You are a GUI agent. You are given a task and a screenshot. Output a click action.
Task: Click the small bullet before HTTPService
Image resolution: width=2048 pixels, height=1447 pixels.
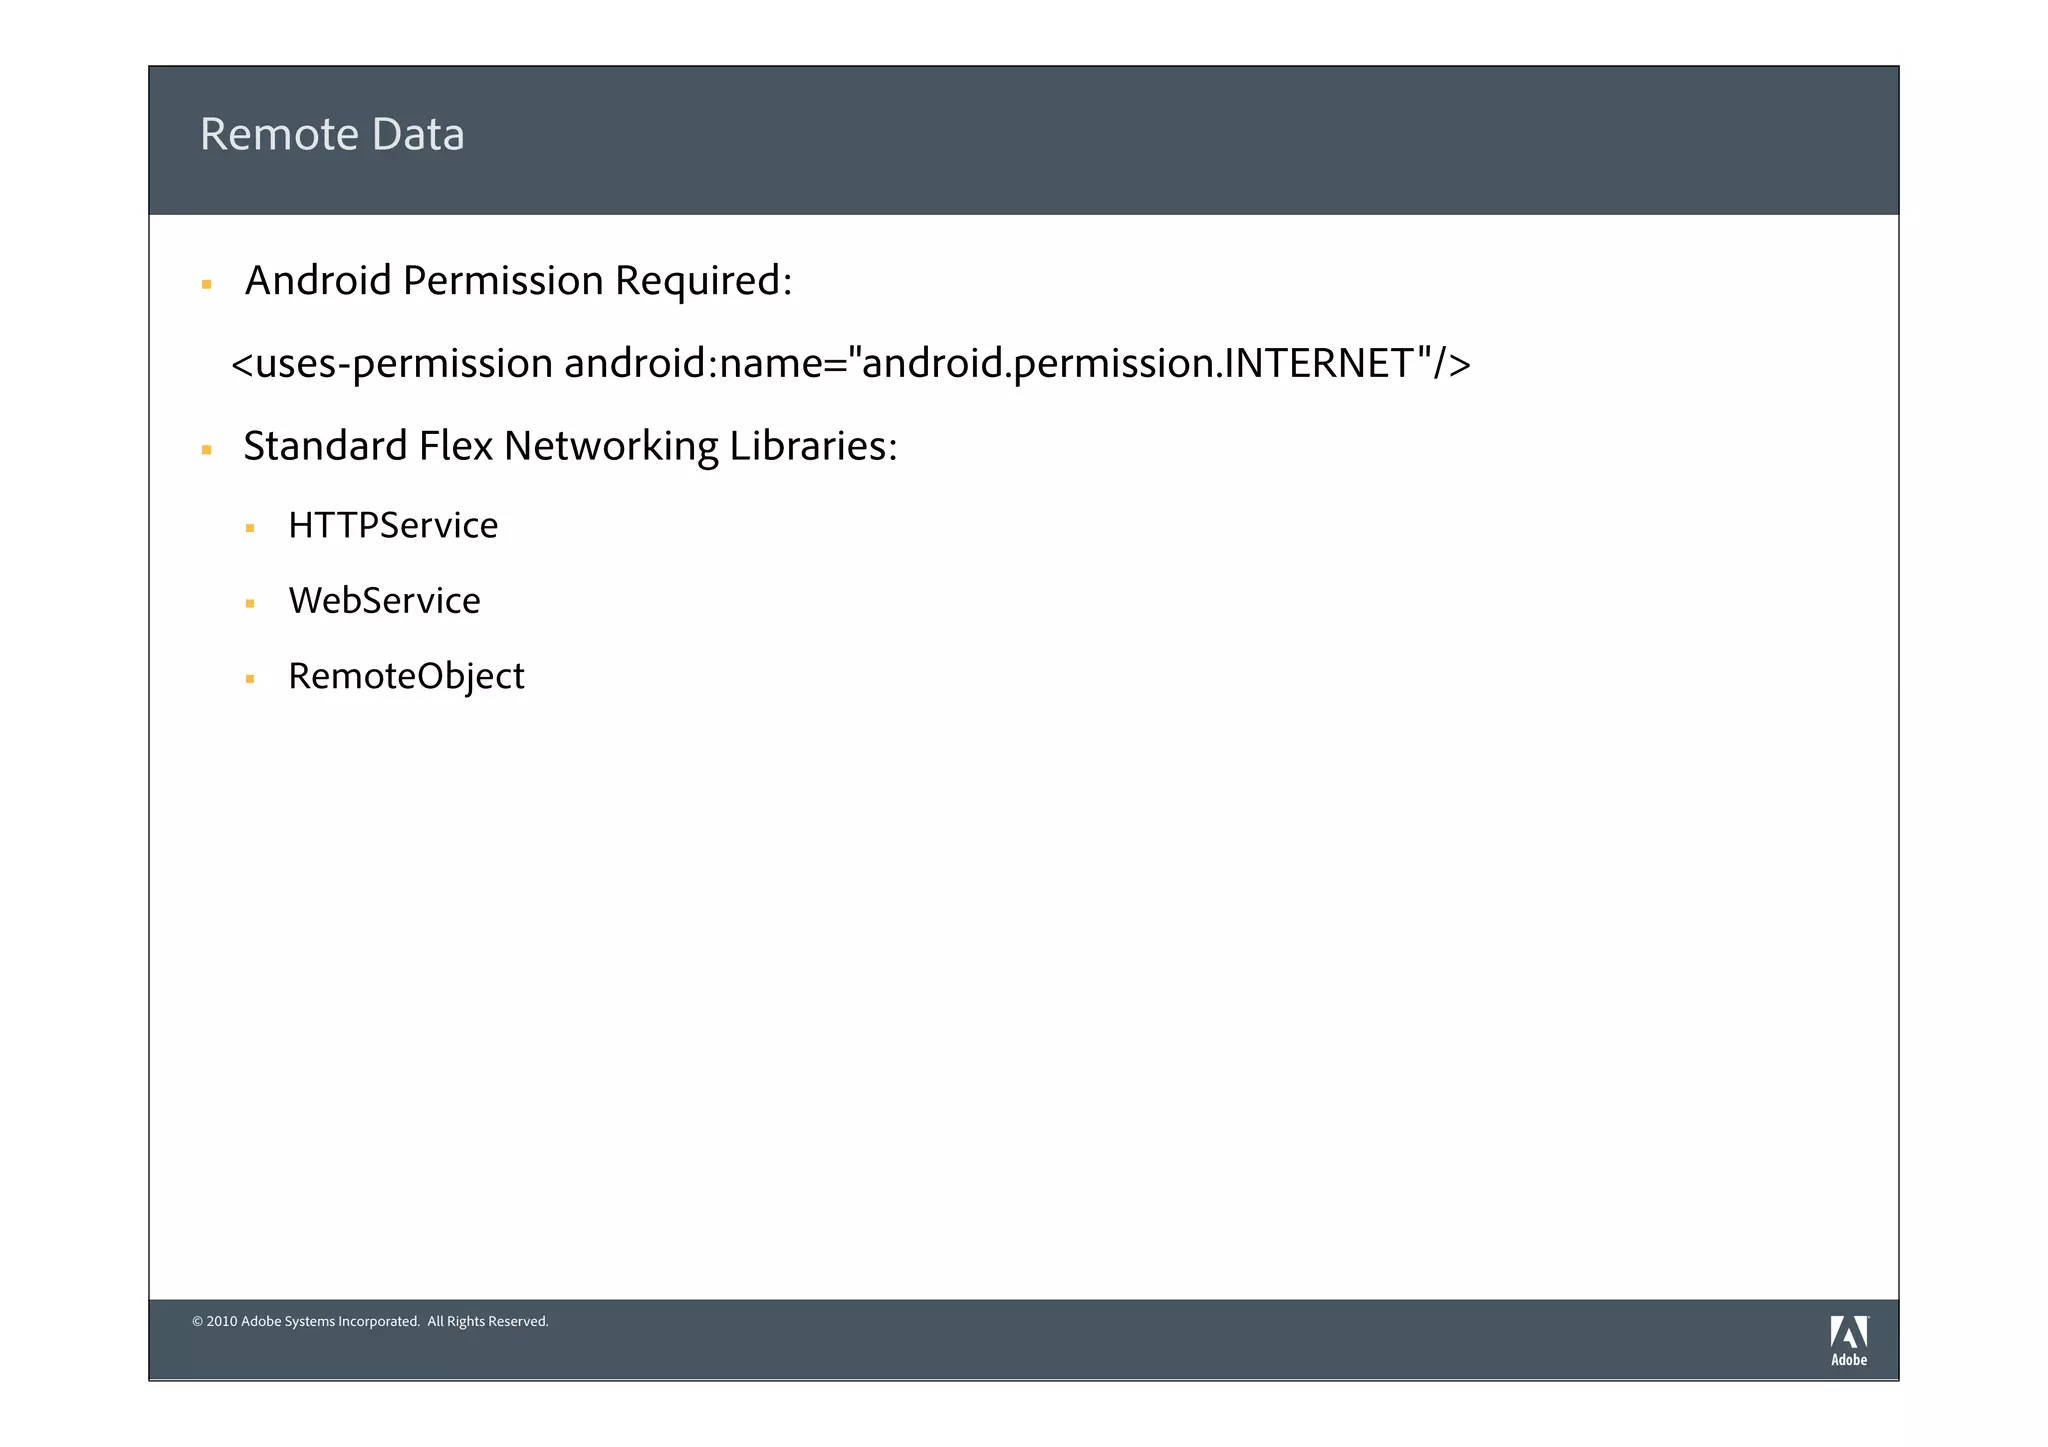tap(250, 528)
